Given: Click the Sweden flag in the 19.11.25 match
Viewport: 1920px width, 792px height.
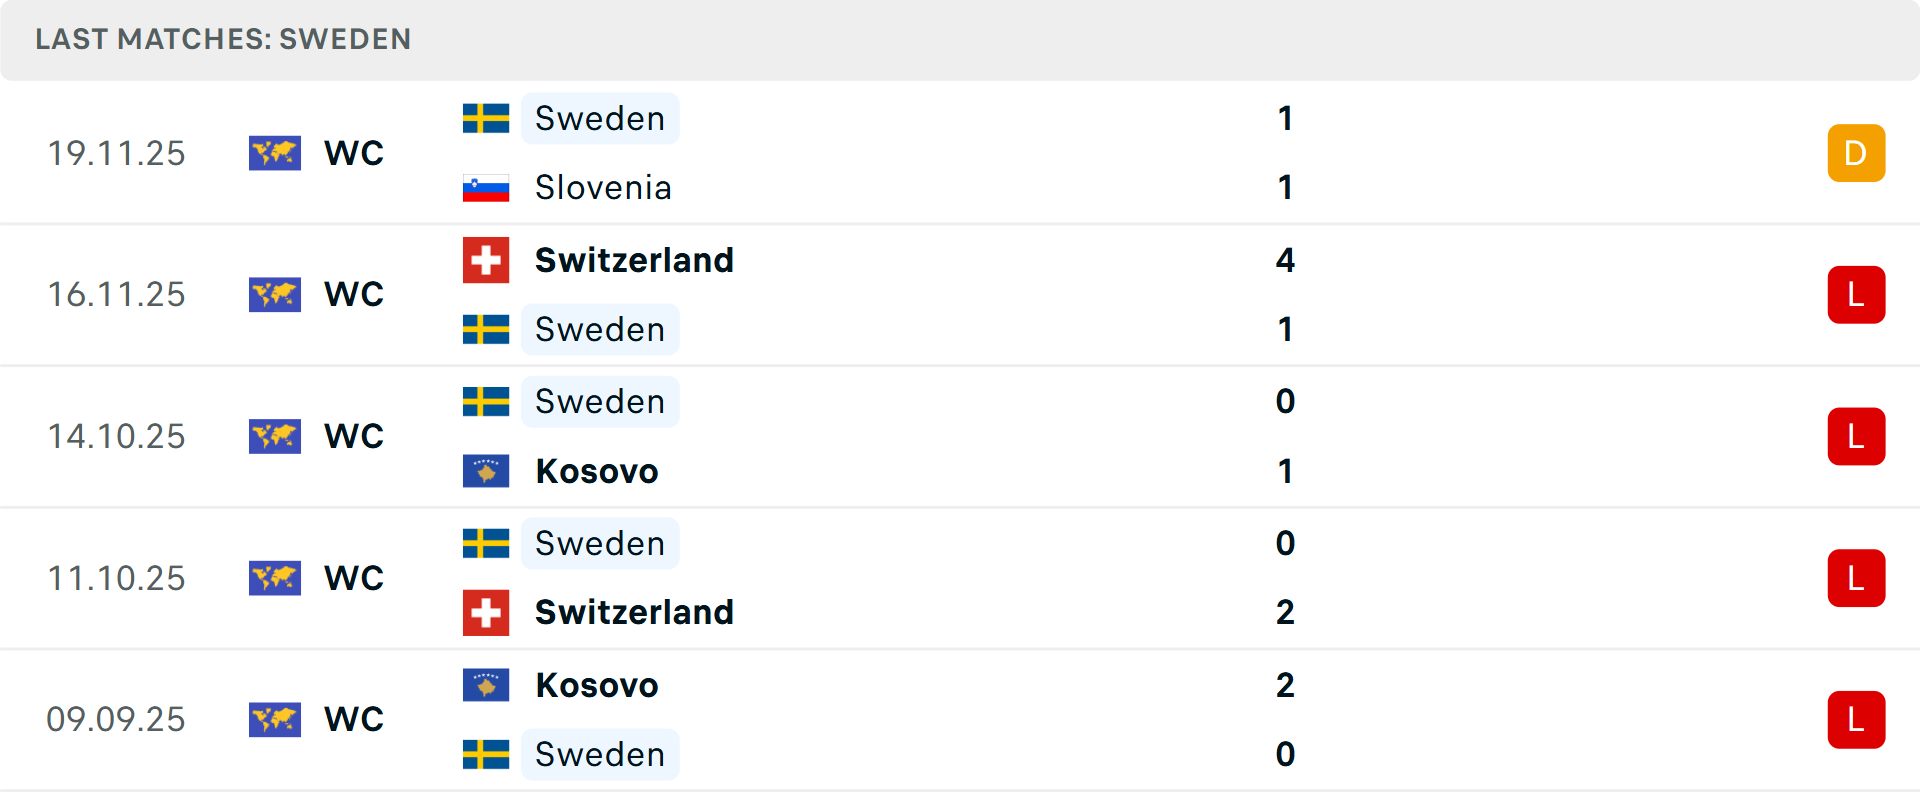Looking at the screenshot, I should (x=486, y=118).
